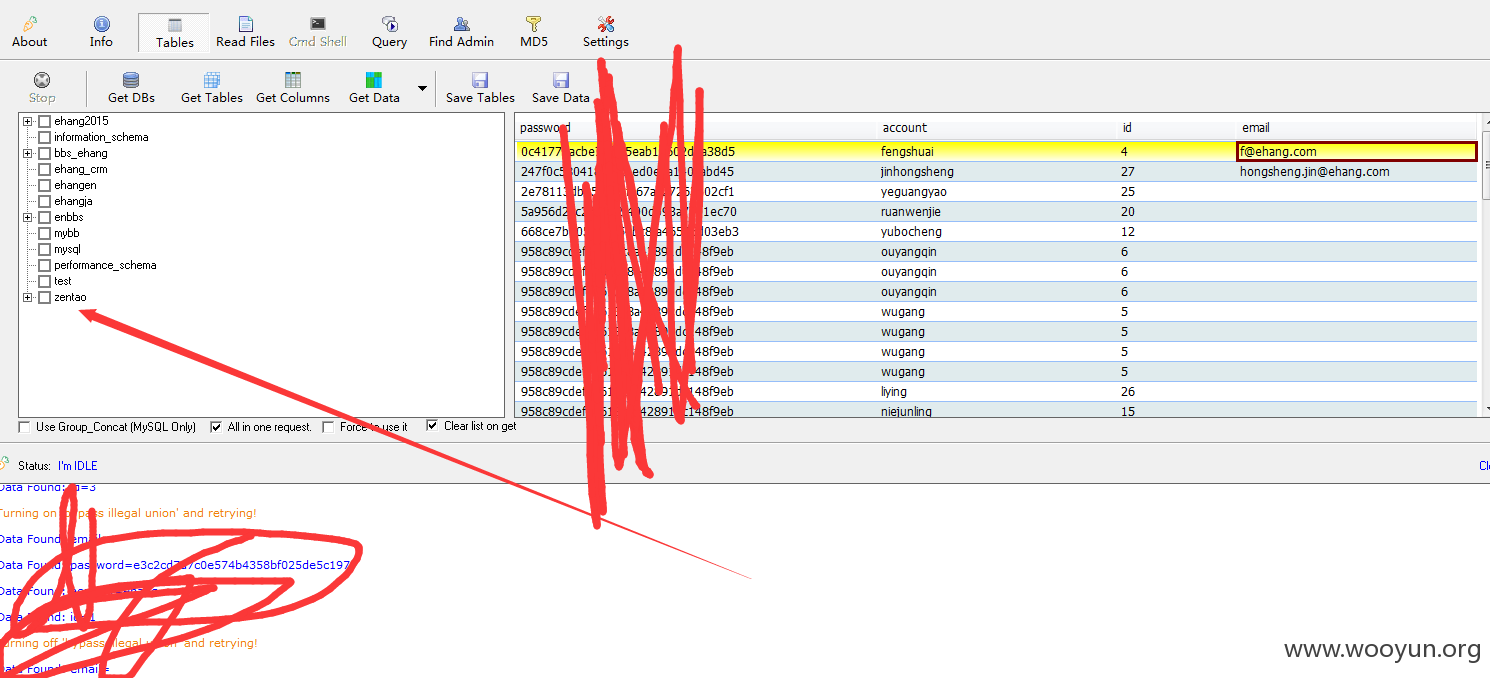The image size is (1490, 678).
Task: Click the Cmd Shell icon
Action: coord(318,24)
